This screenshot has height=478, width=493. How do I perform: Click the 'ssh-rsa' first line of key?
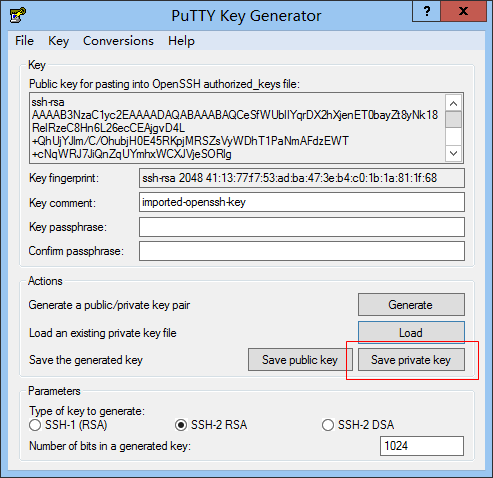click(x=48, y=102)
